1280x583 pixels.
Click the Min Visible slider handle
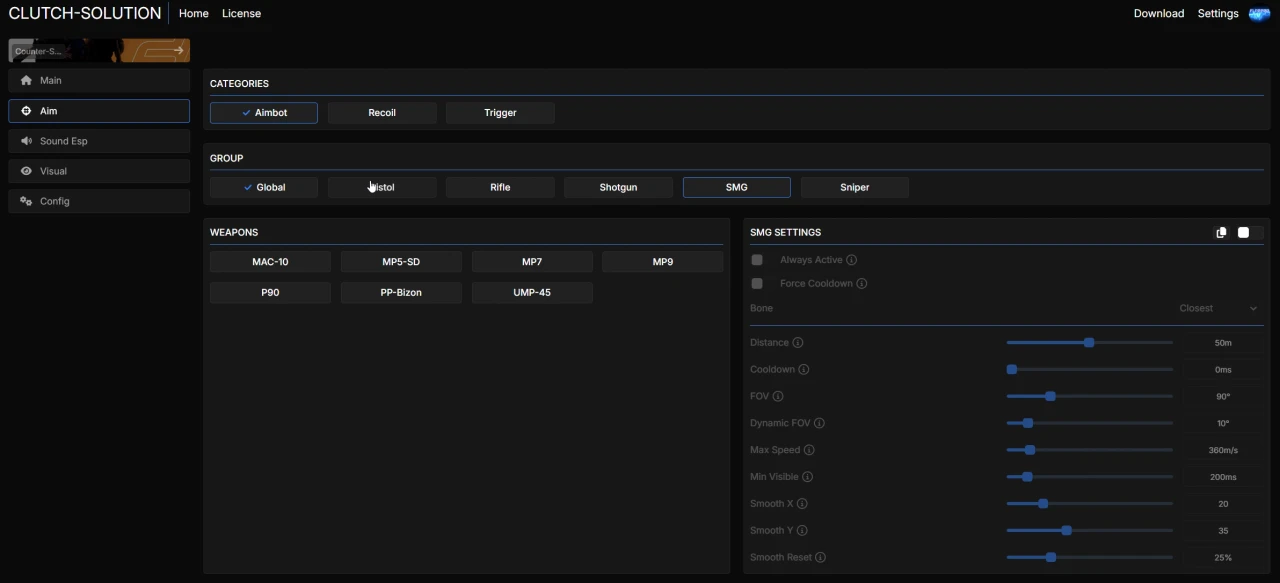[1027, 477]
